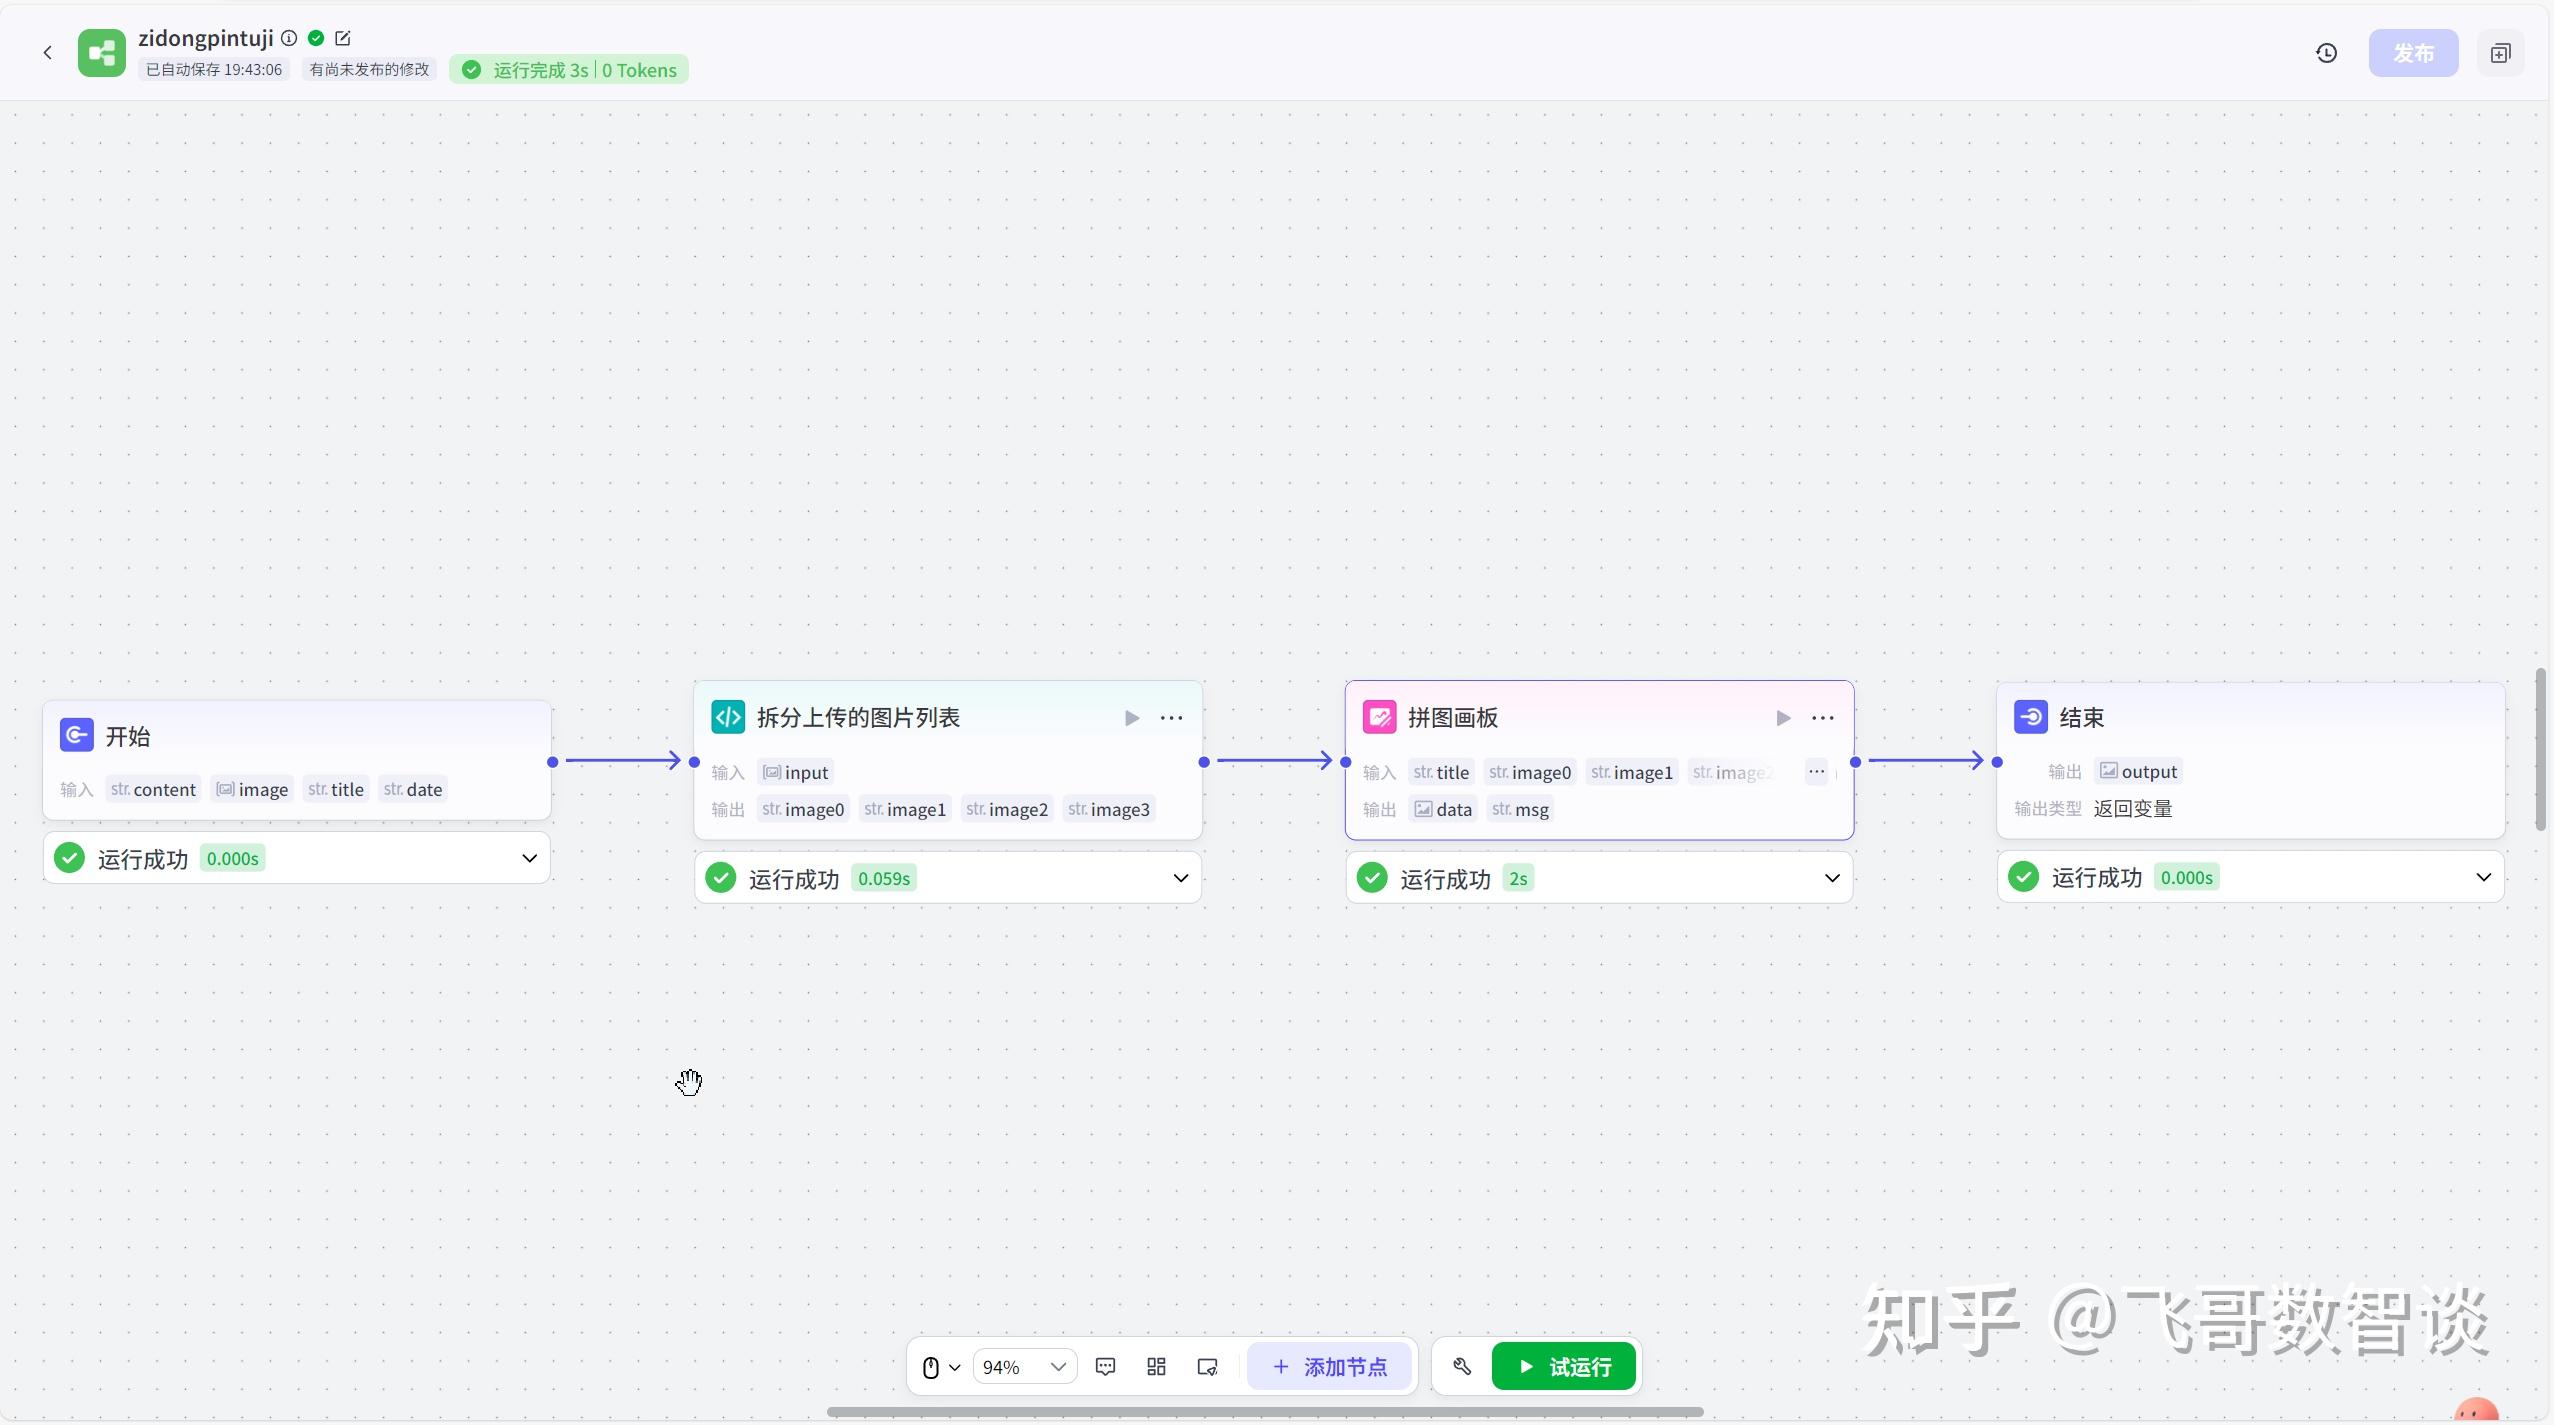This screenshot has height=1425, width=2554.
Task: Open the version history icon at top right
Action: pyautogui.click(x=2325, y=53)
